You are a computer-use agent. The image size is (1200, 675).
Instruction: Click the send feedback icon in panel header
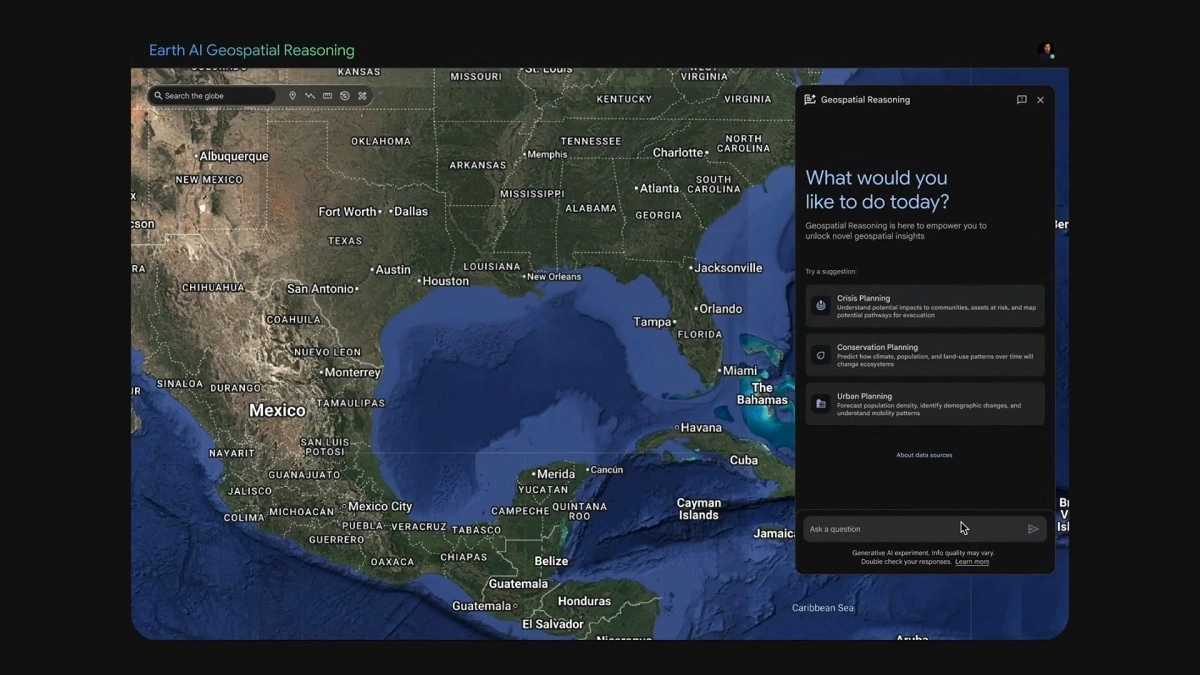coord(1021,100)
